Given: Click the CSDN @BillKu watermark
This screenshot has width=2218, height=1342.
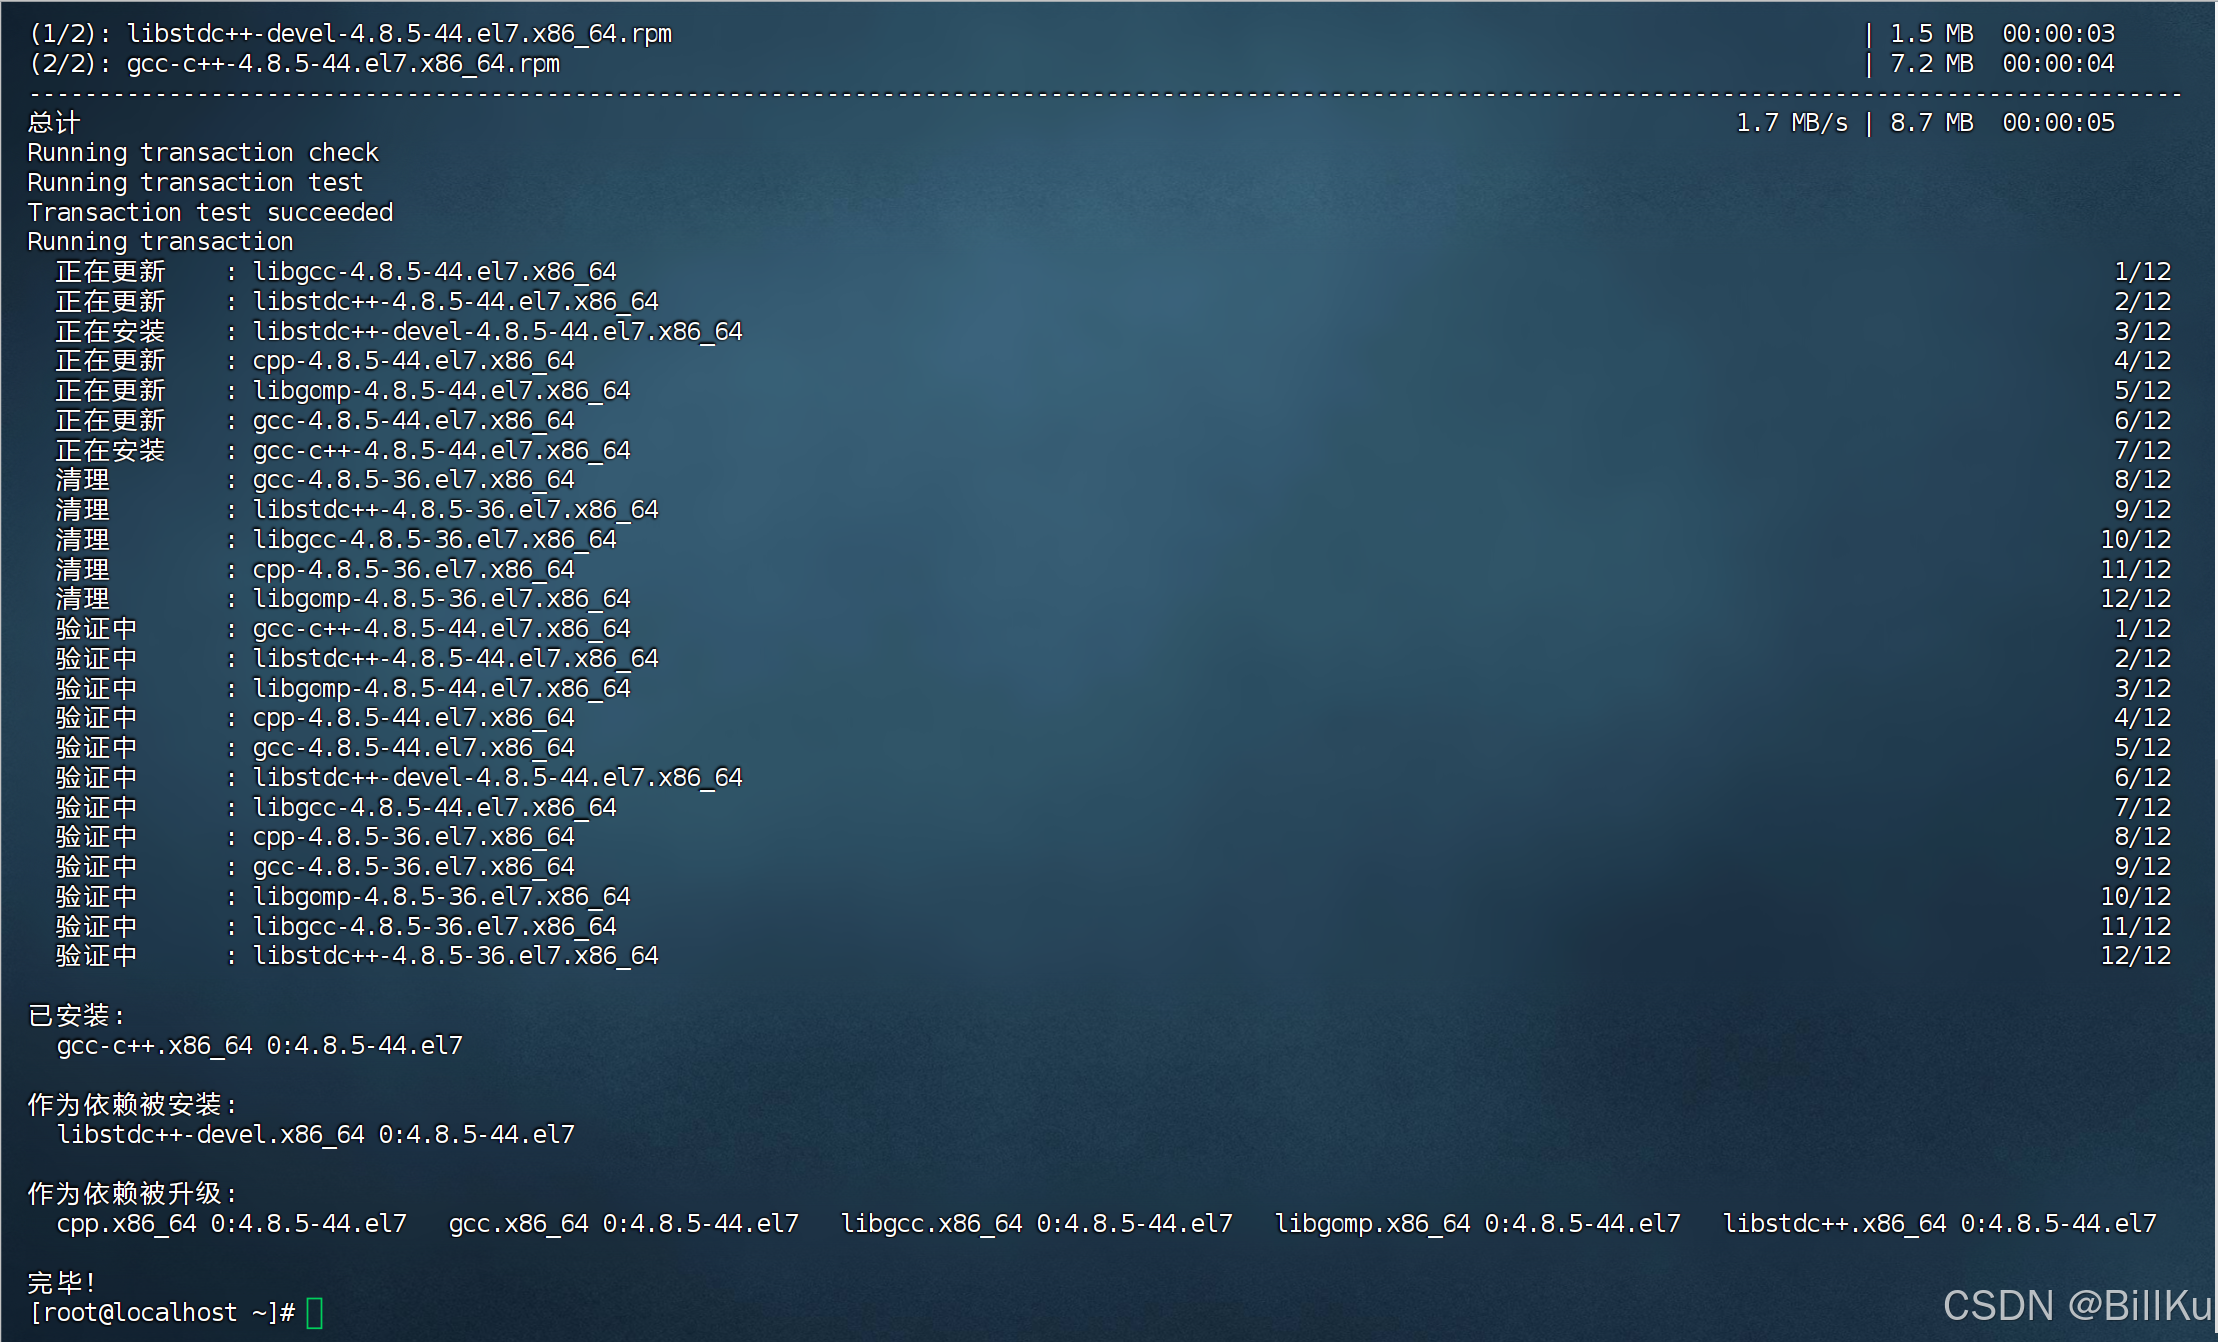Looking at the screenshot, I should [x=2077, y=1306].
